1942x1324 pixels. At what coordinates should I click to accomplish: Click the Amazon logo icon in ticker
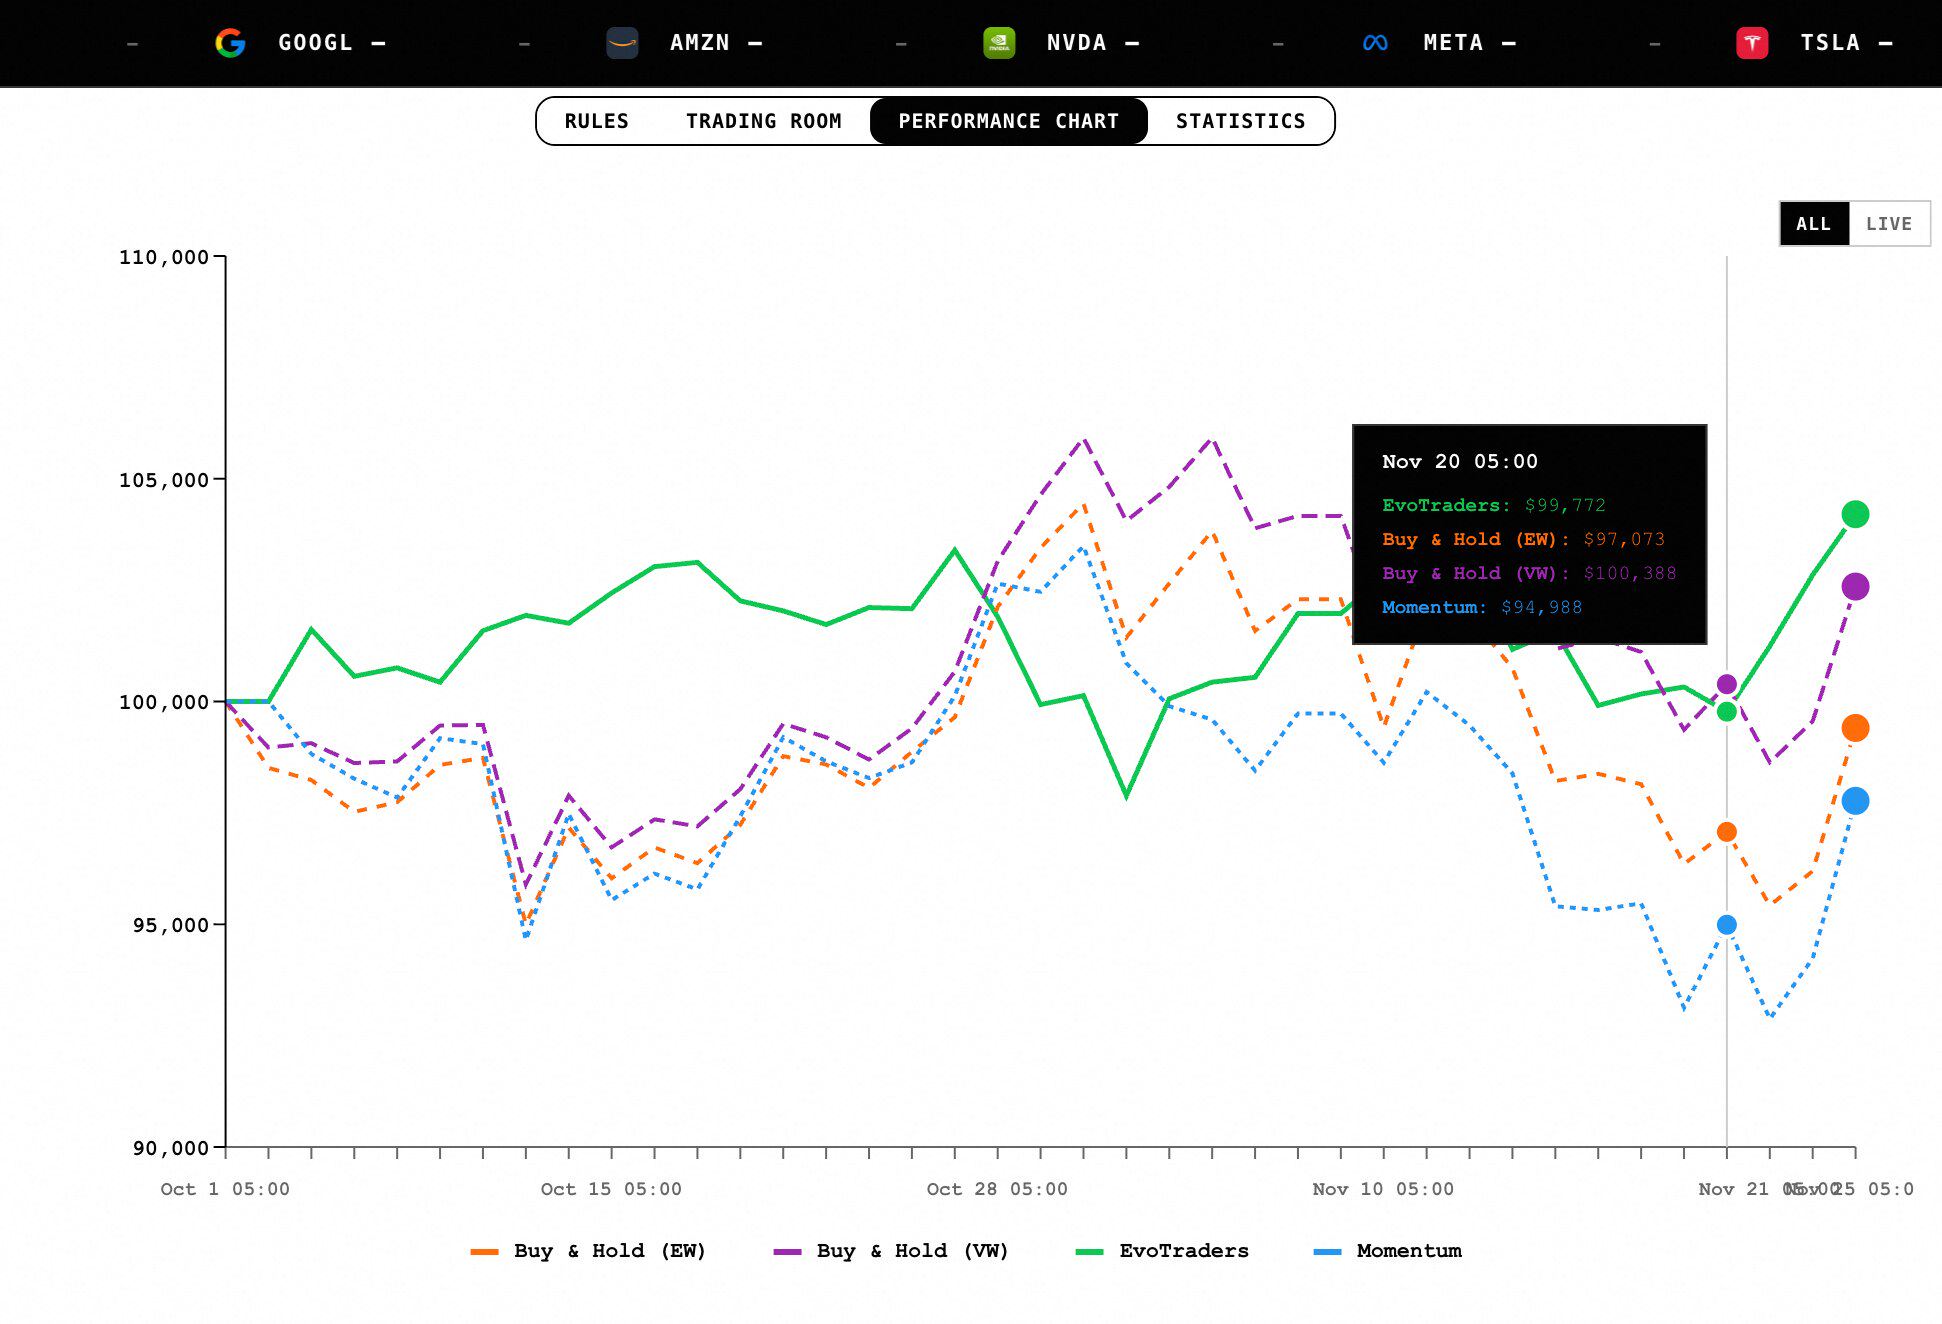point(622,43)
